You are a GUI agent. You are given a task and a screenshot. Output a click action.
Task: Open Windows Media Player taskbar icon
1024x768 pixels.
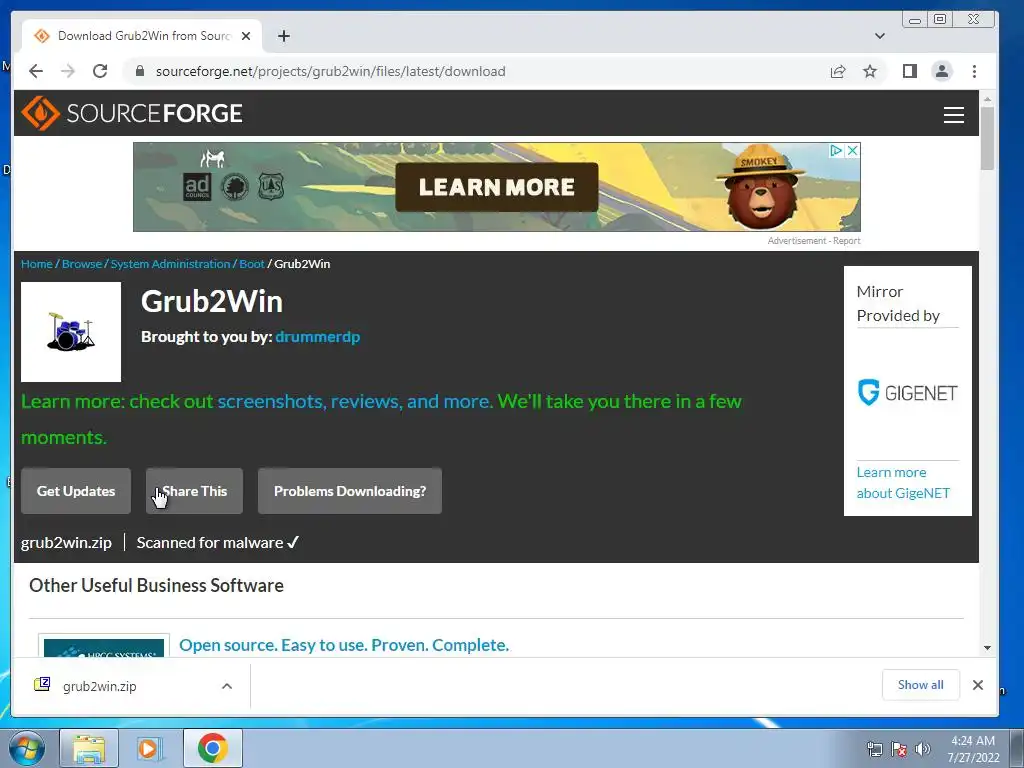150,748
